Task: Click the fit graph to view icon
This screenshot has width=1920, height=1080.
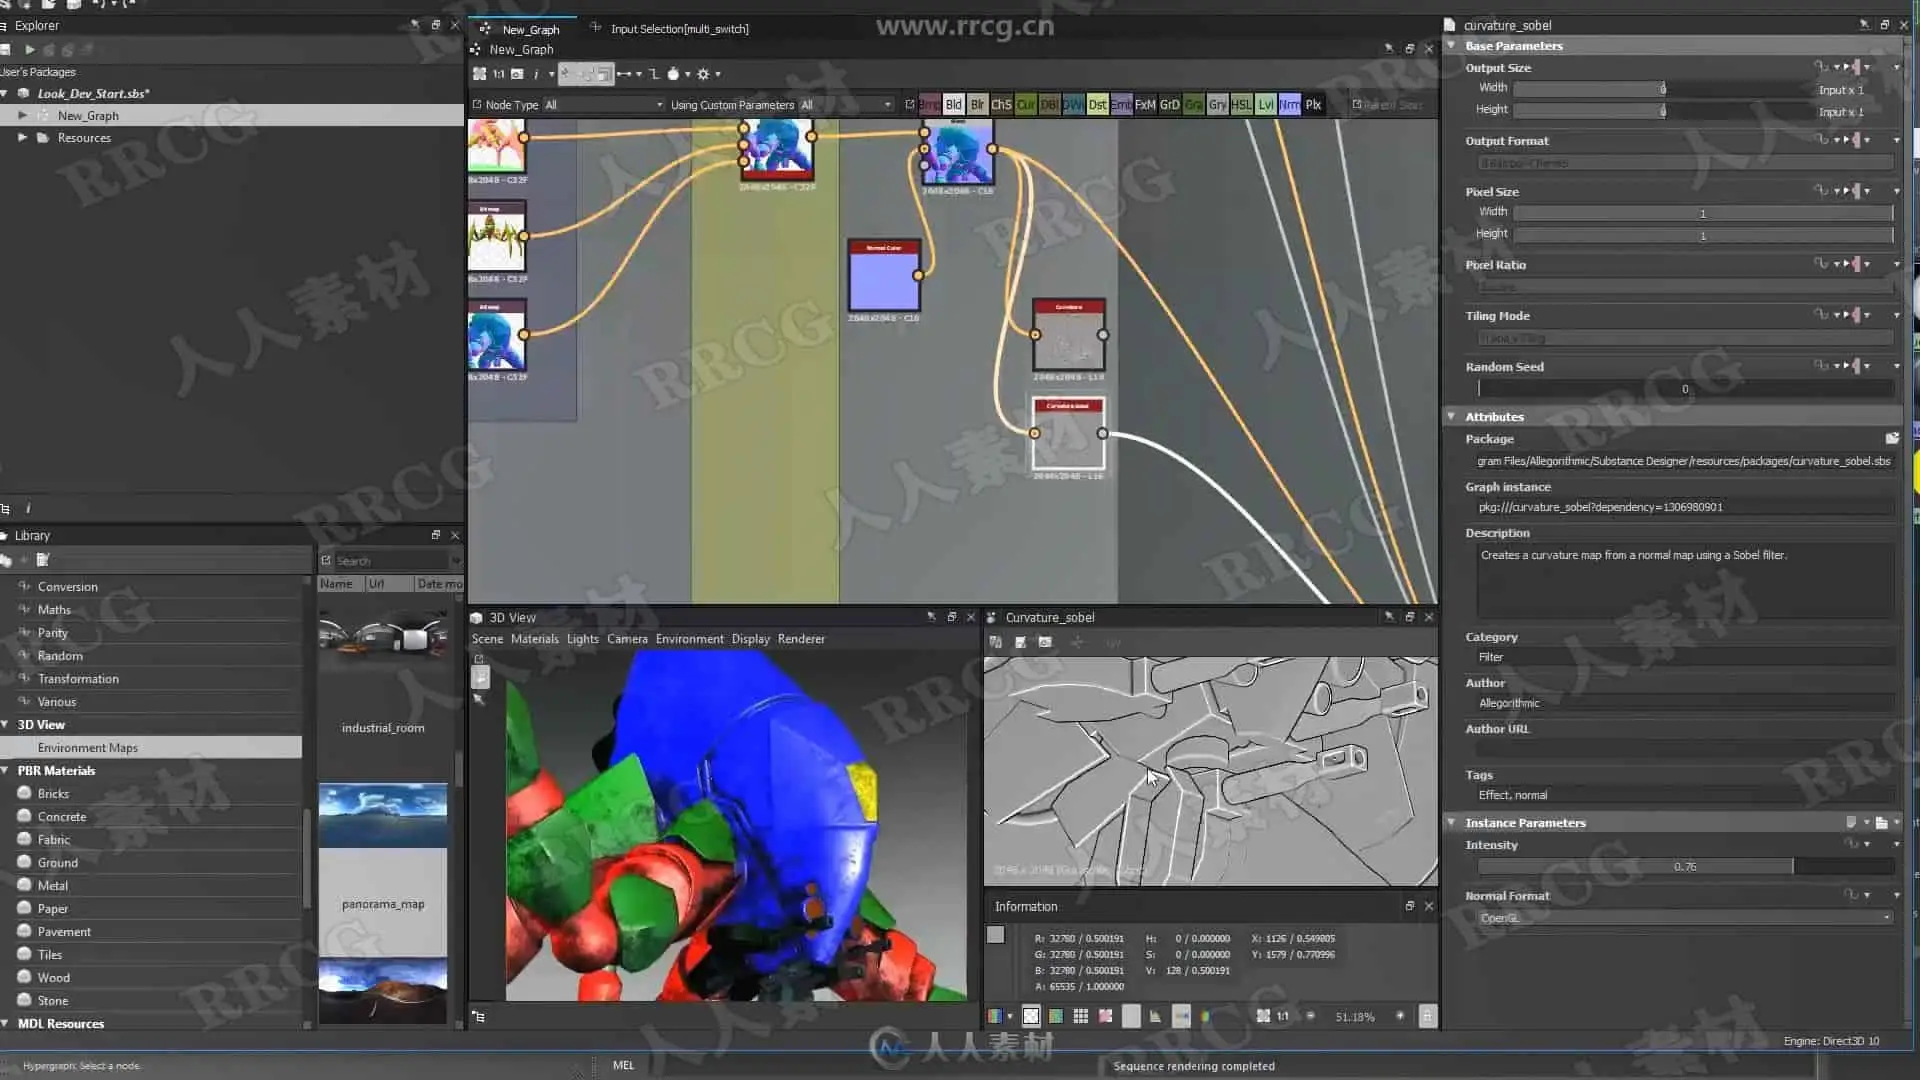Action: pyautogui.click(x=479, y=74)
